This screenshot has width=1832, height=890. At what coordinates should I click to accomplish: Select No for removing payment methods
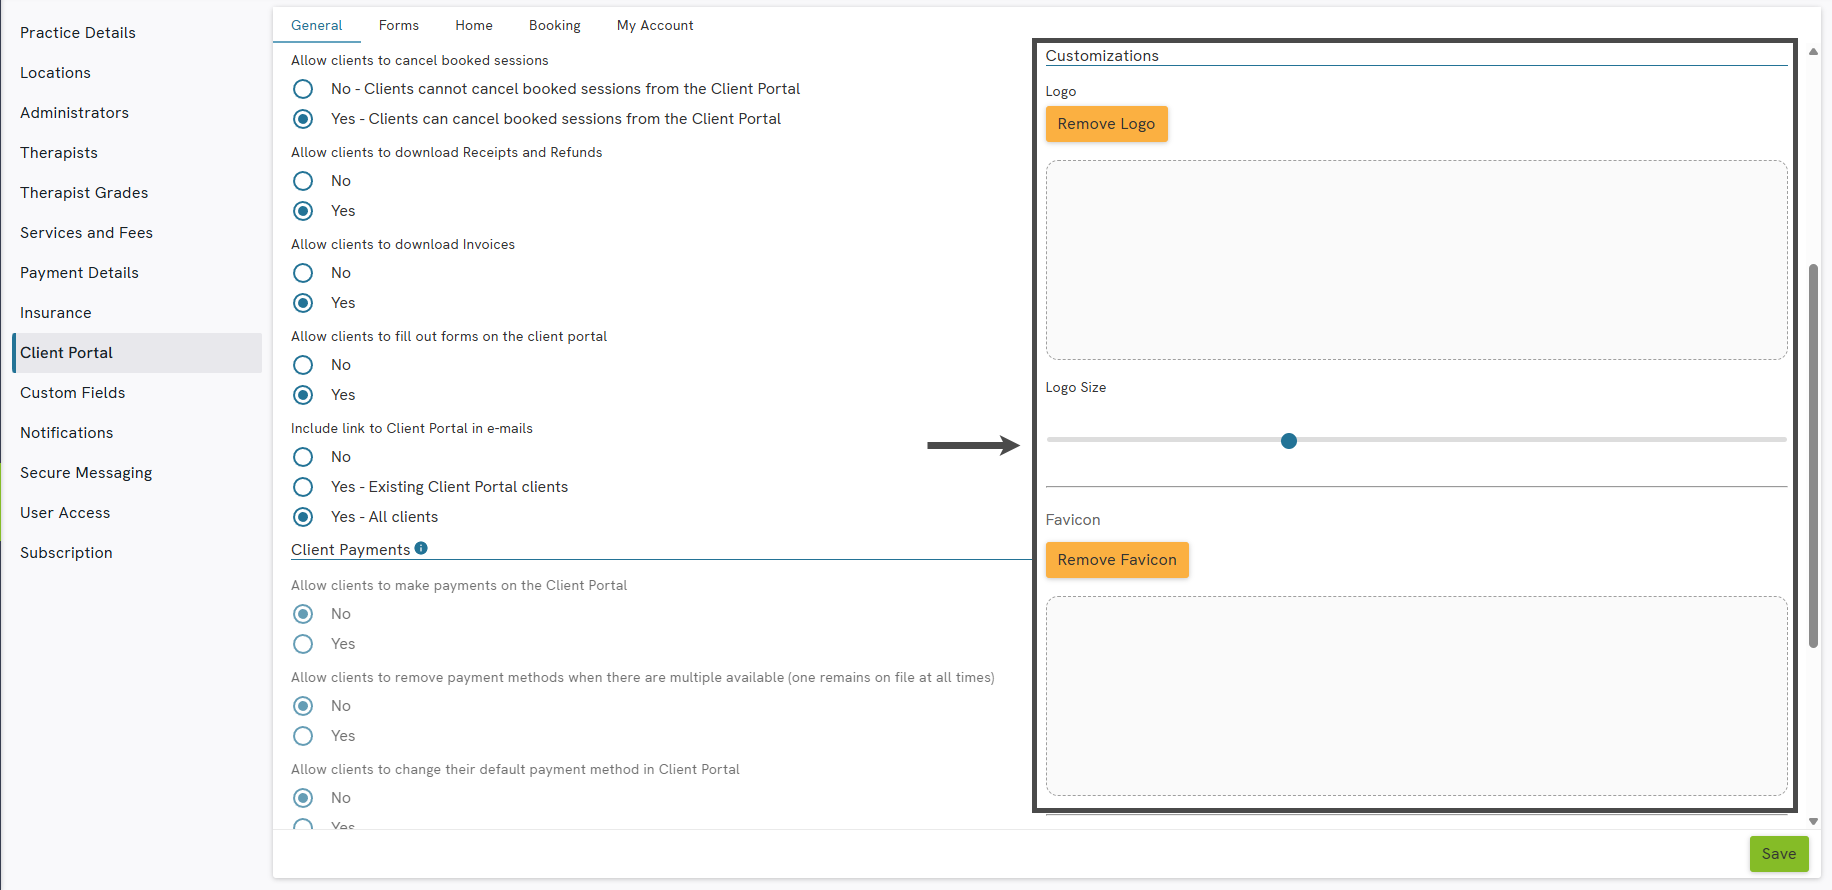point(303,706)
